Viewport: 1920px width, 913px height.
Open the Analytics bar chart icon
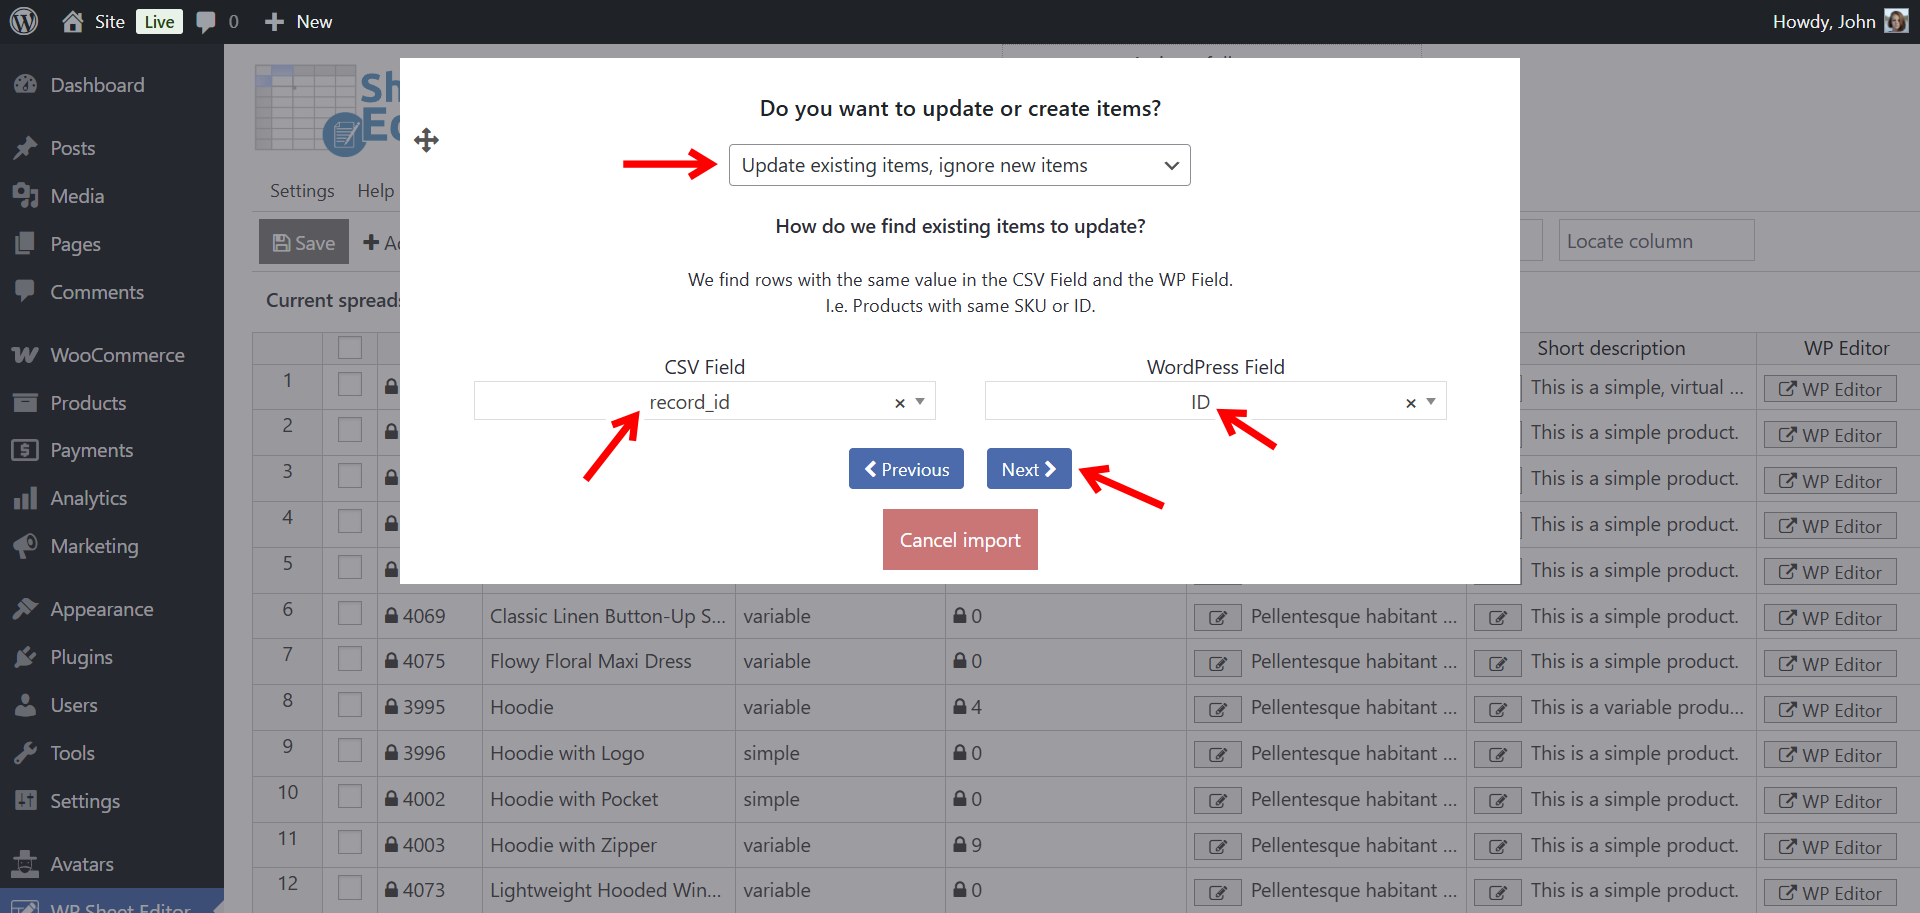click(25, 498)
